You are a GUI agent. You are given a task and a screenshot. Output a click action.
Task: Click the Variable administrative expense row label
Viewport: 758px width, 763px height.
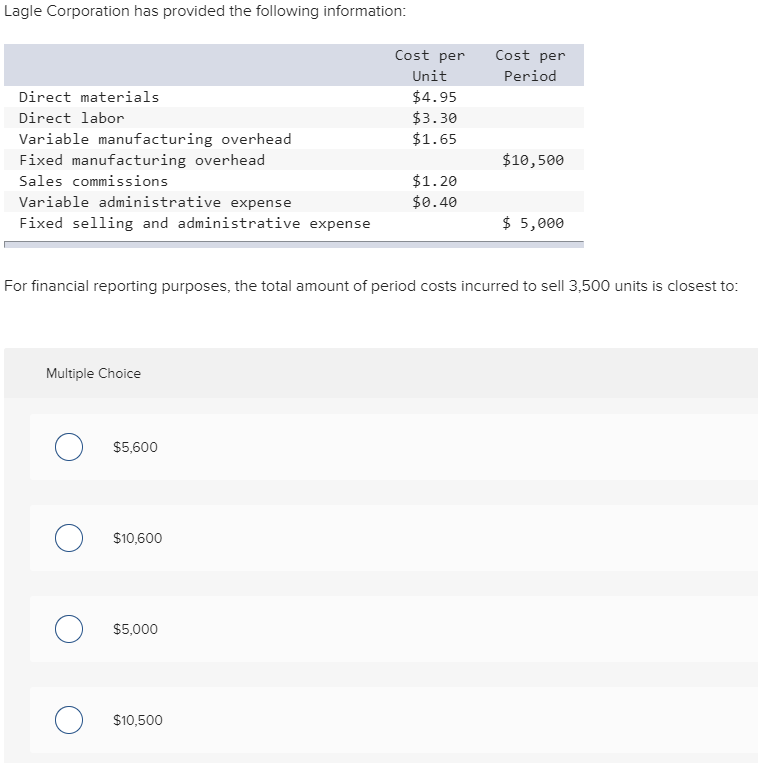(155, 202)
